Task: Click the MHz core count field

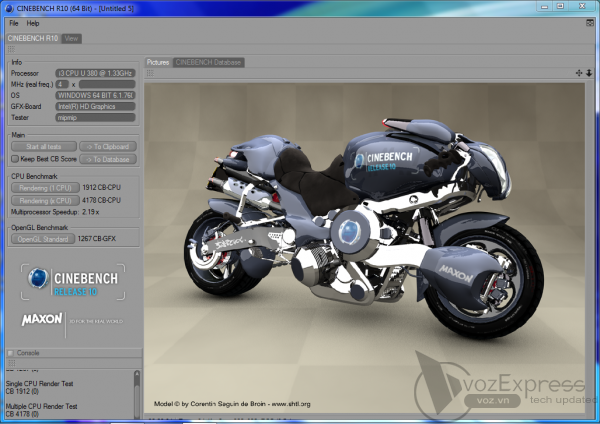Action: [62, 84]
